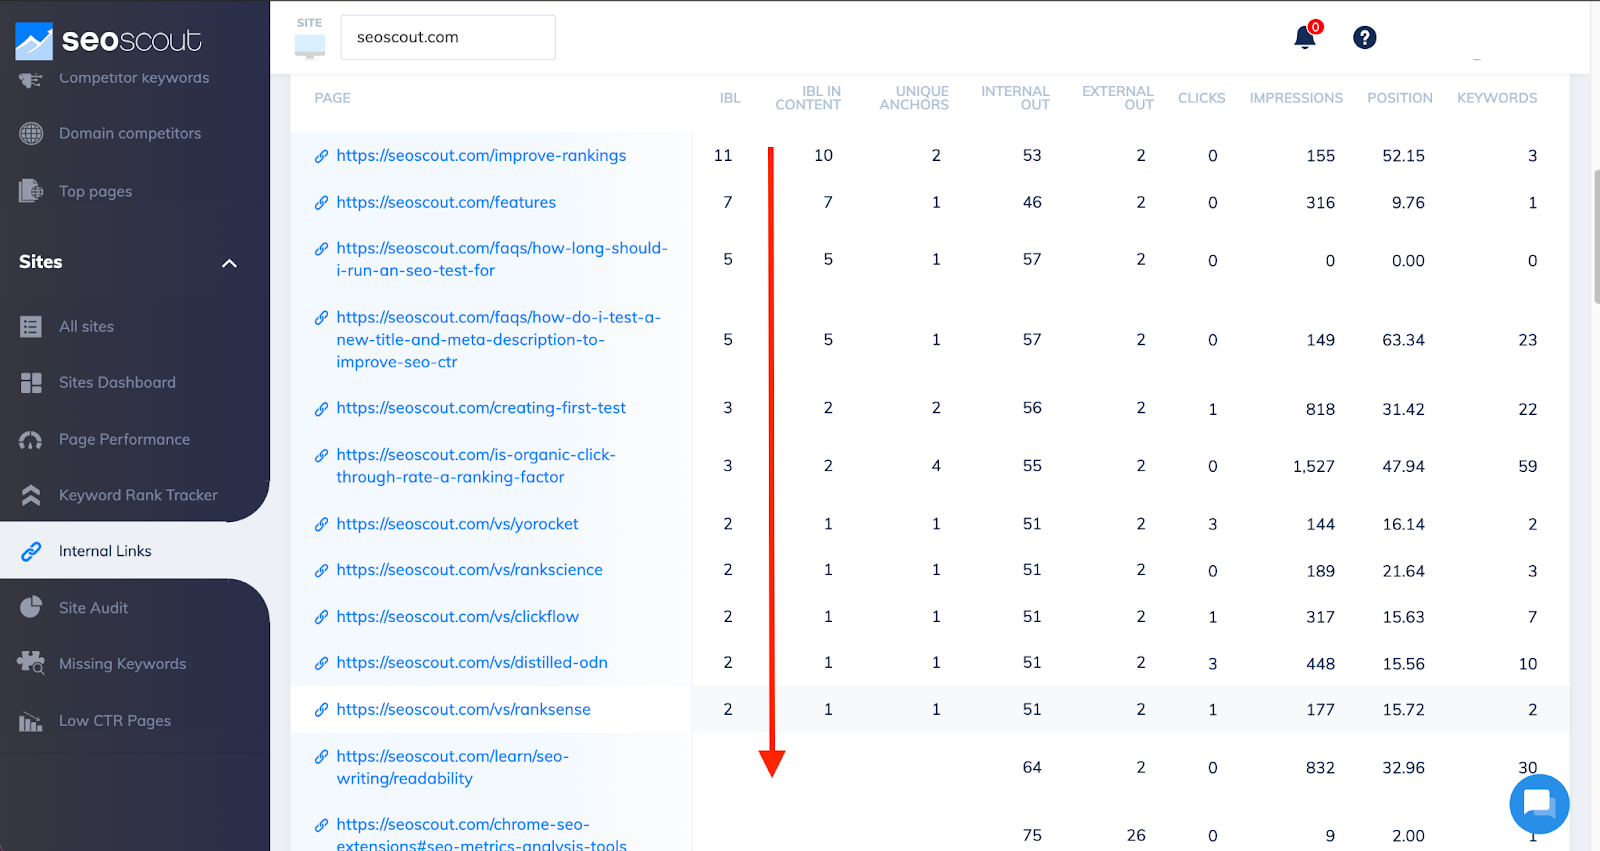Sort by INTERNAL OUT column header
Viewport: 1600px width, 851px height.
pos(1015,98)
